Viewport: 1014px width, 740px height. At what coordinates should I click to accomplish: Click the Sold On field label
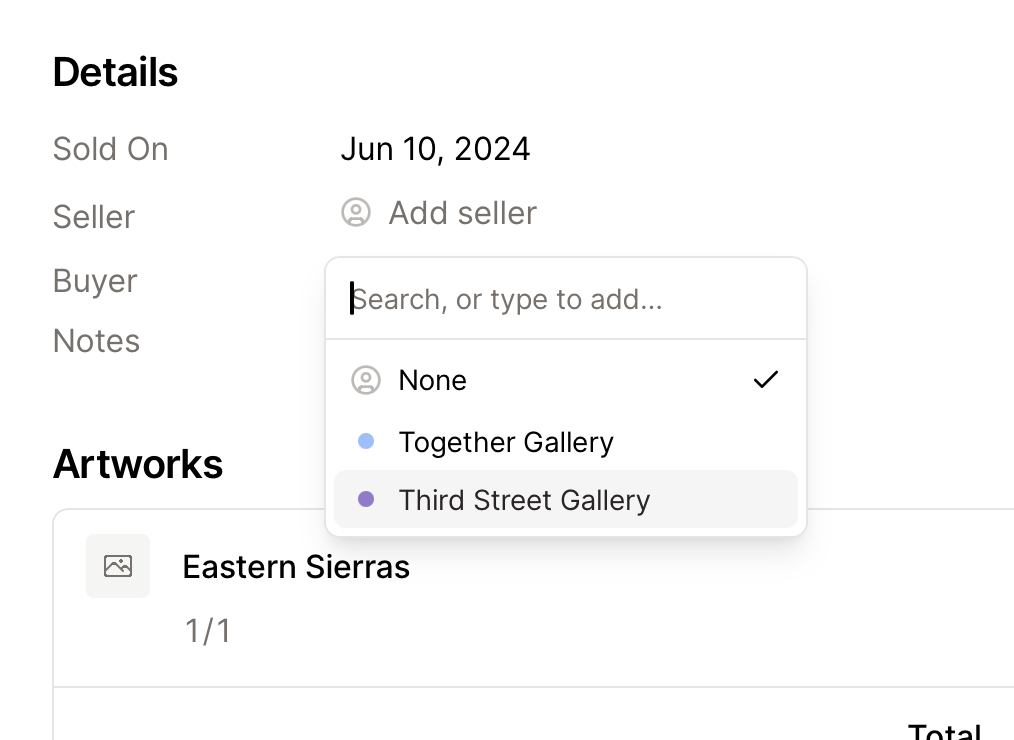tap(110, 149)
